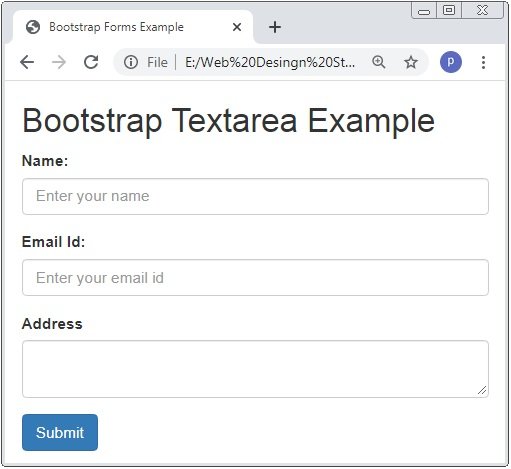The height and width of the screenshot is (469, 511).
Task: Click the Email Id: label
Action: coord(53,242)
